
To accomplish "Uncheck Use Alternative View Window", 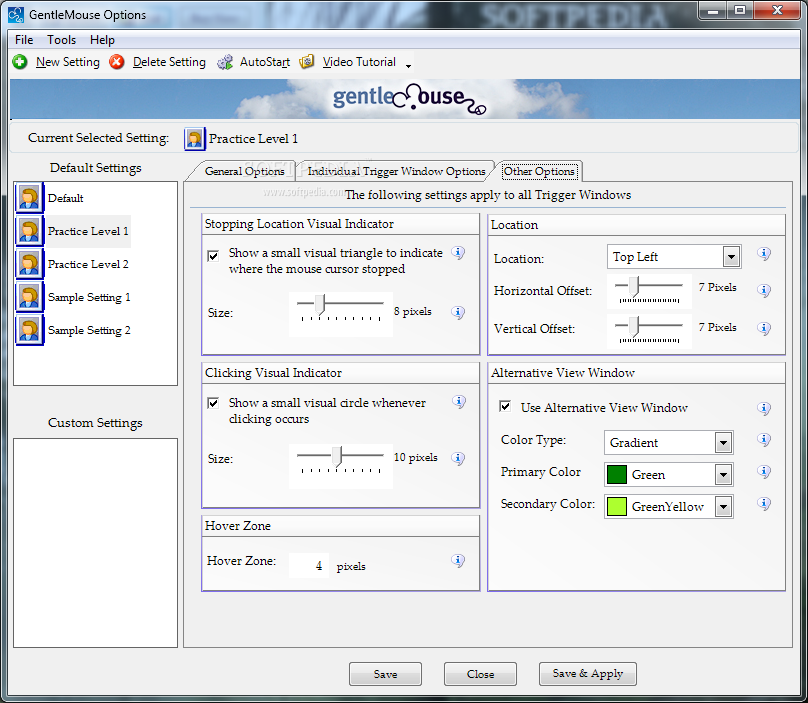I will pos(506,406).
